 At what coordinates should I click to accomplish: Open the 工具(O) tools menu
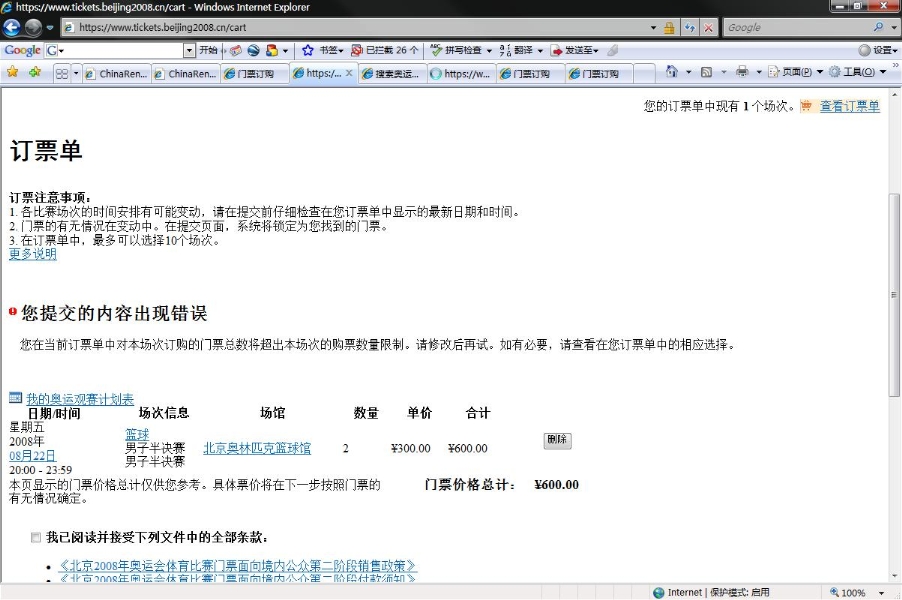(x=857, y=72)
